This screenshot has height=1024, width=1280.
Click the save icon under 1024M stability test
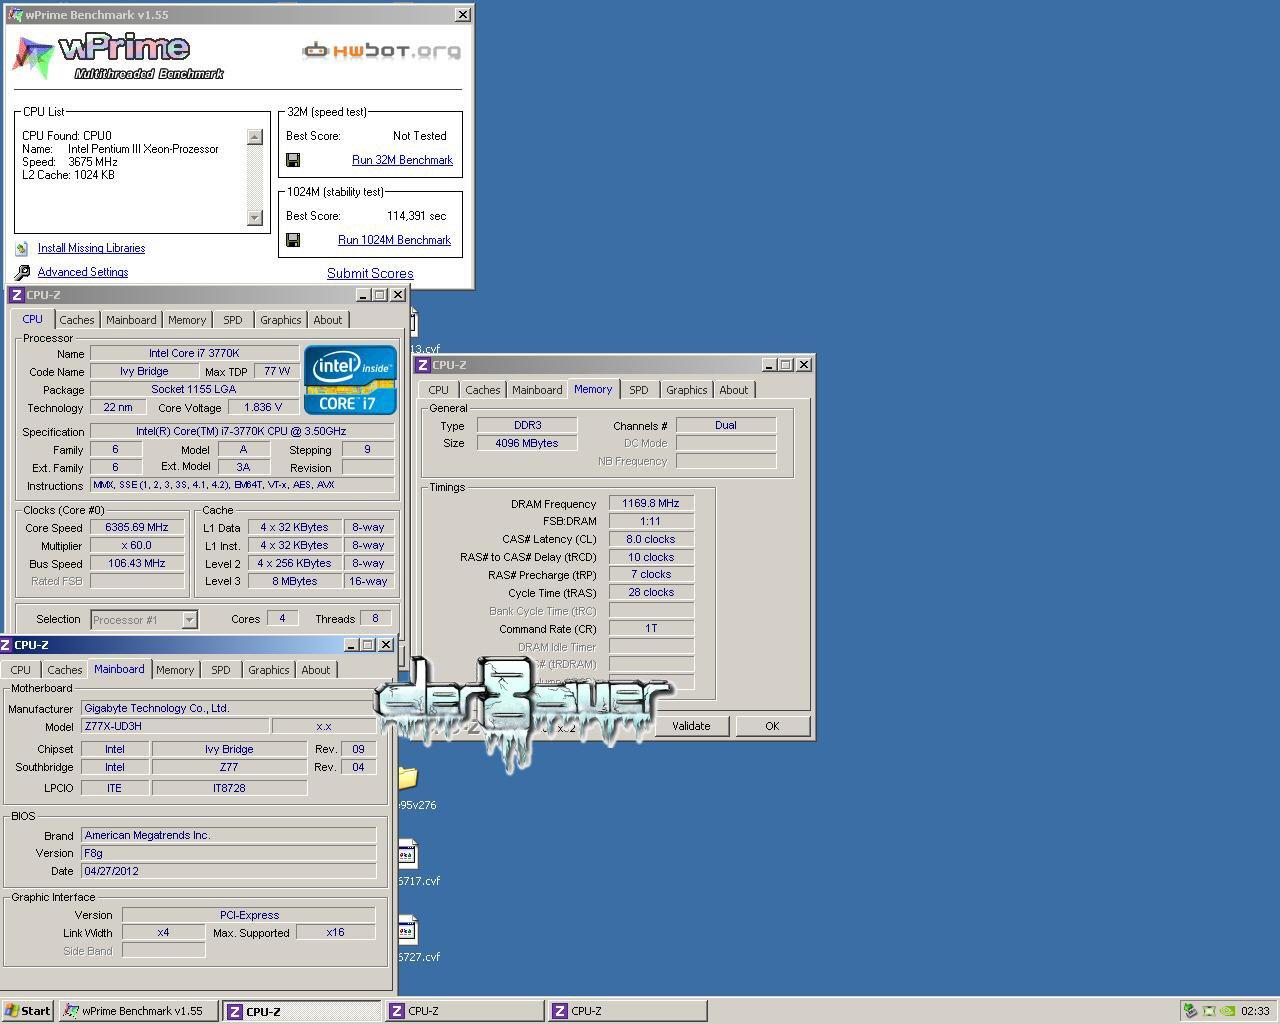[x=293, y=240]
